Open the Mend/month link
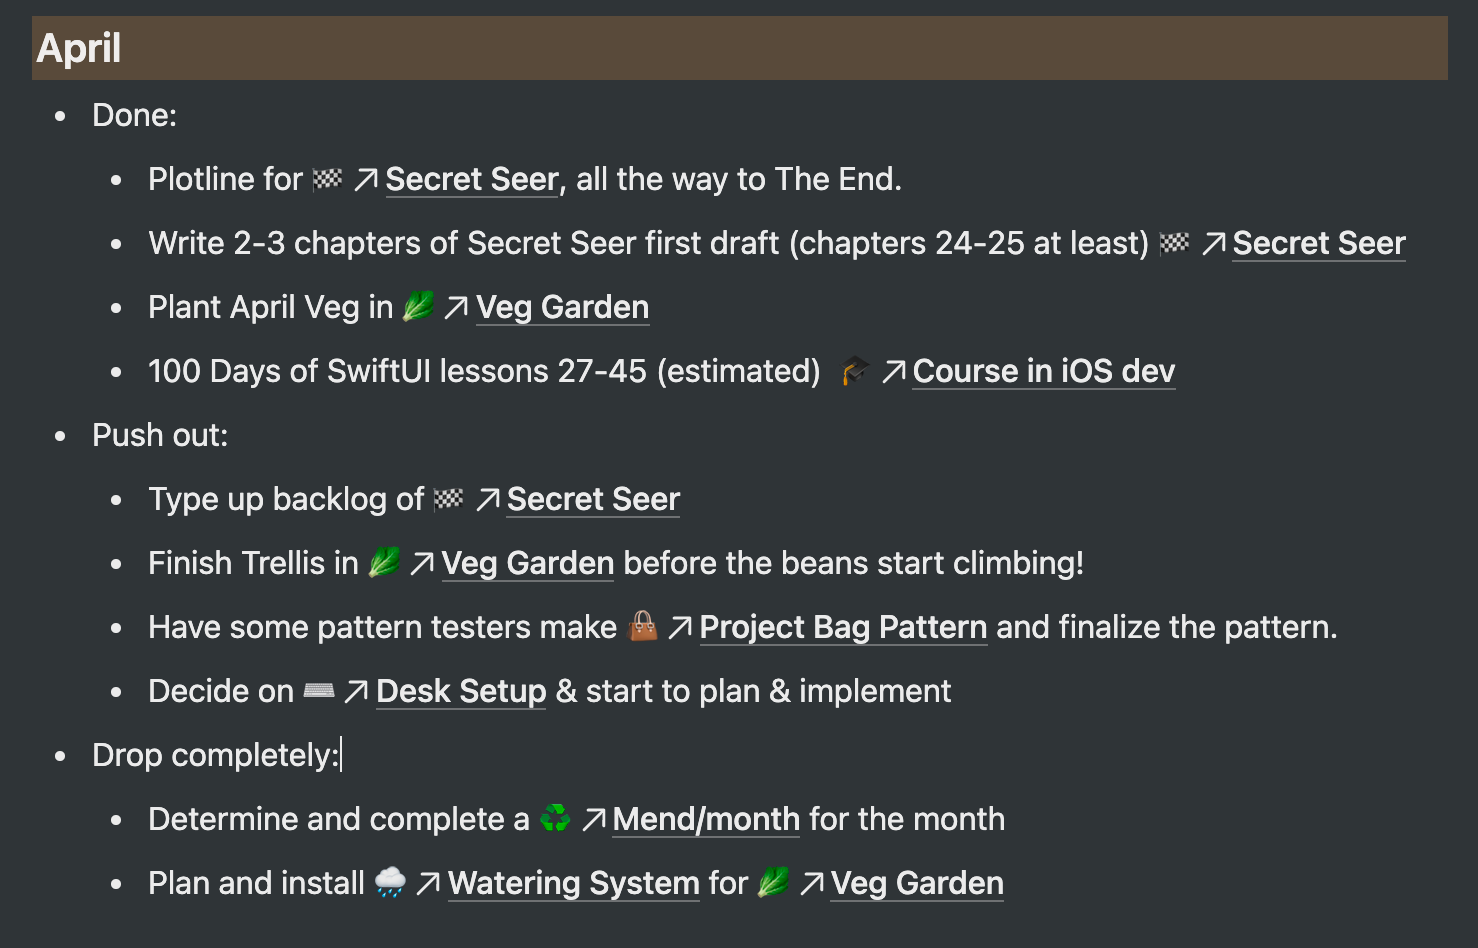The width and height of the screenshot is (1478, 948). click(x=706, y=820)
